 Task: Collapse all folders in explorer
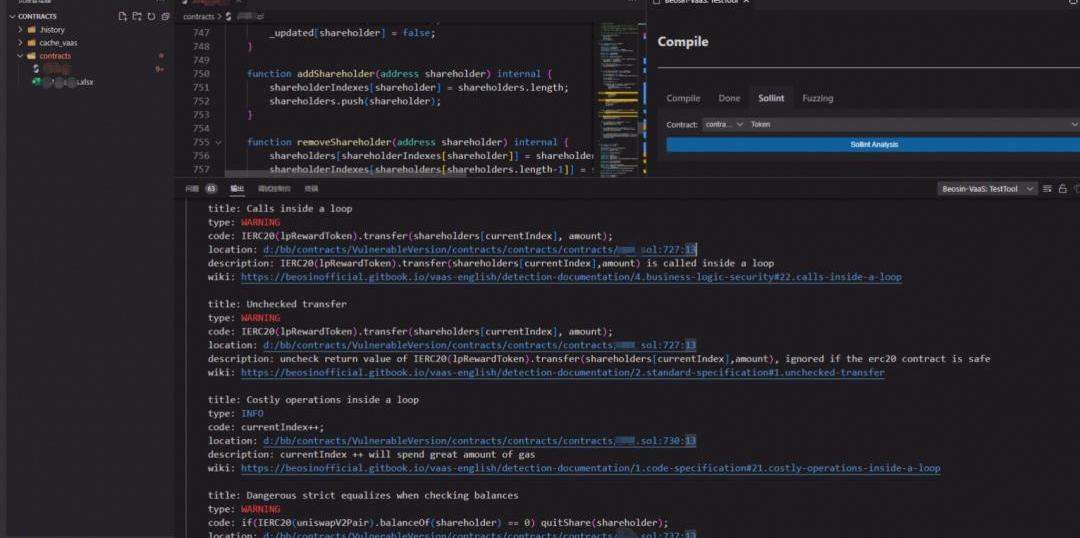164,16
